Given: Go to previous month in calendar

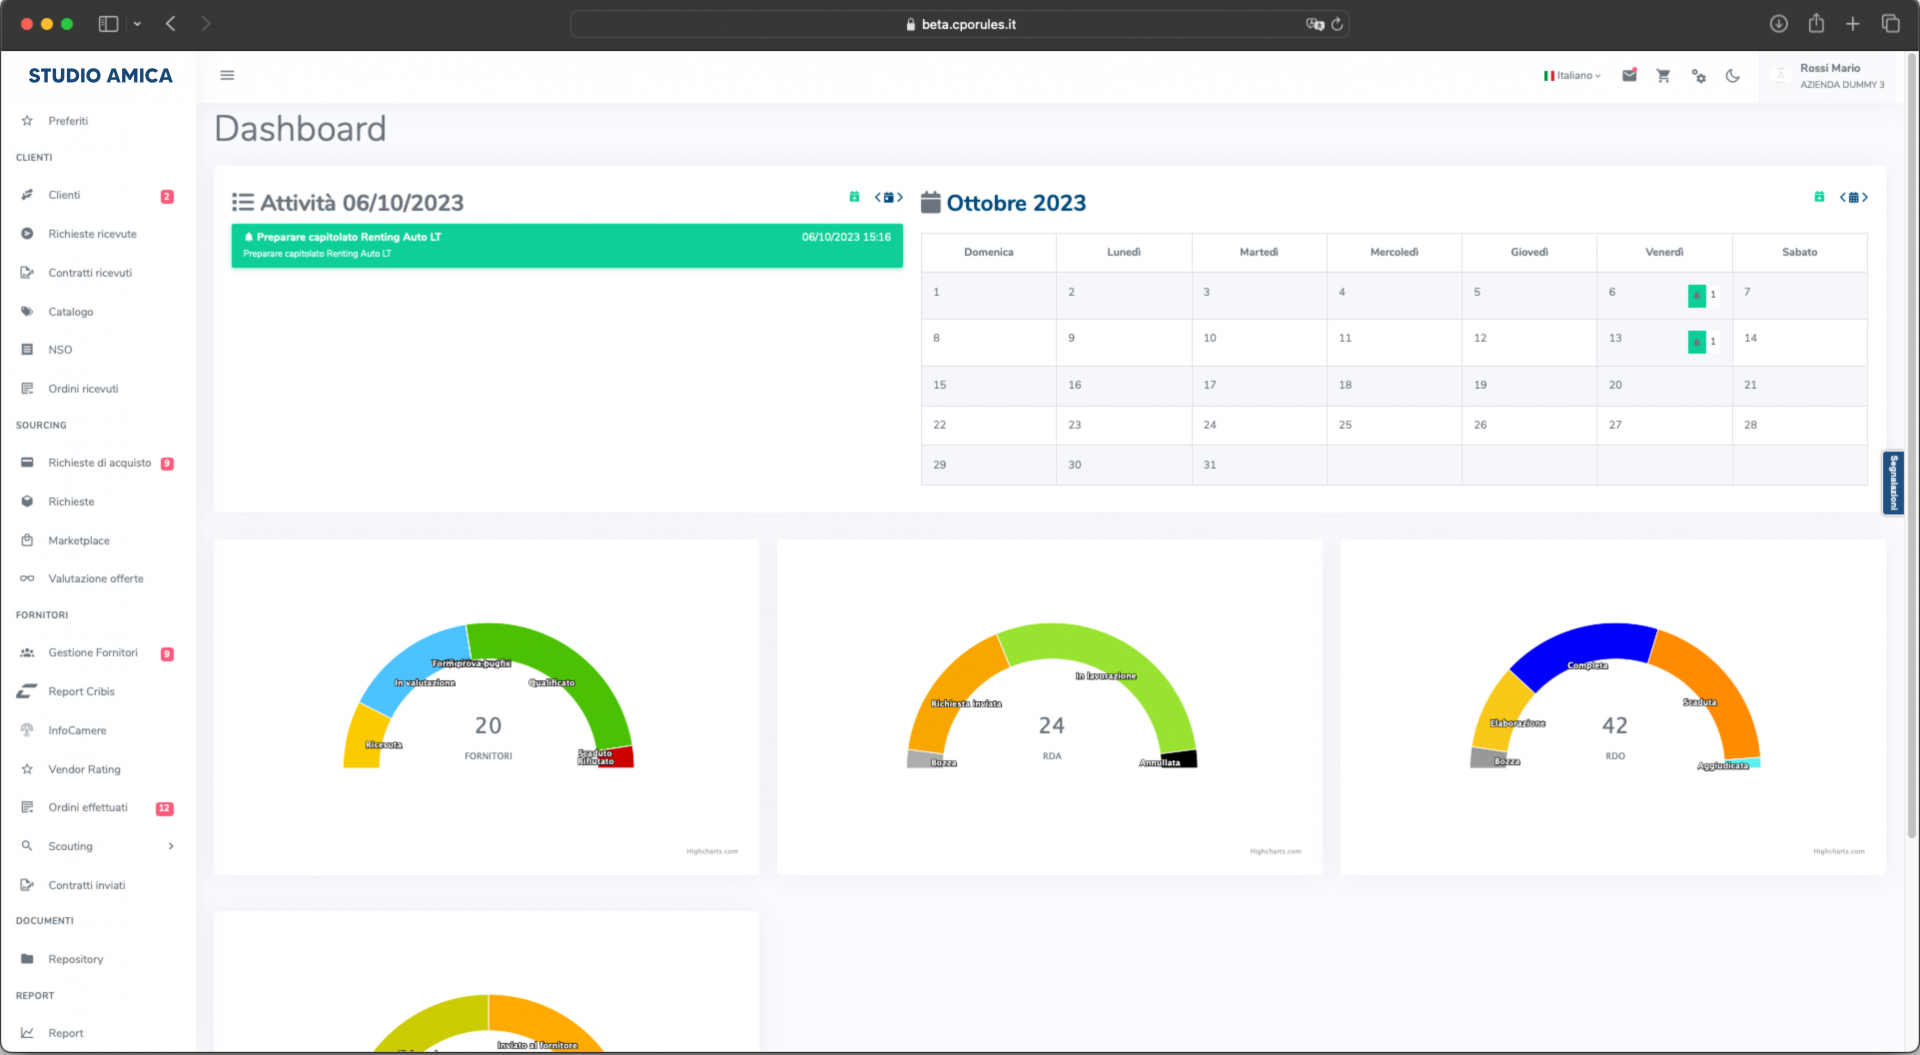Looking at the screenshot, I should click(x=1842, y=197).
